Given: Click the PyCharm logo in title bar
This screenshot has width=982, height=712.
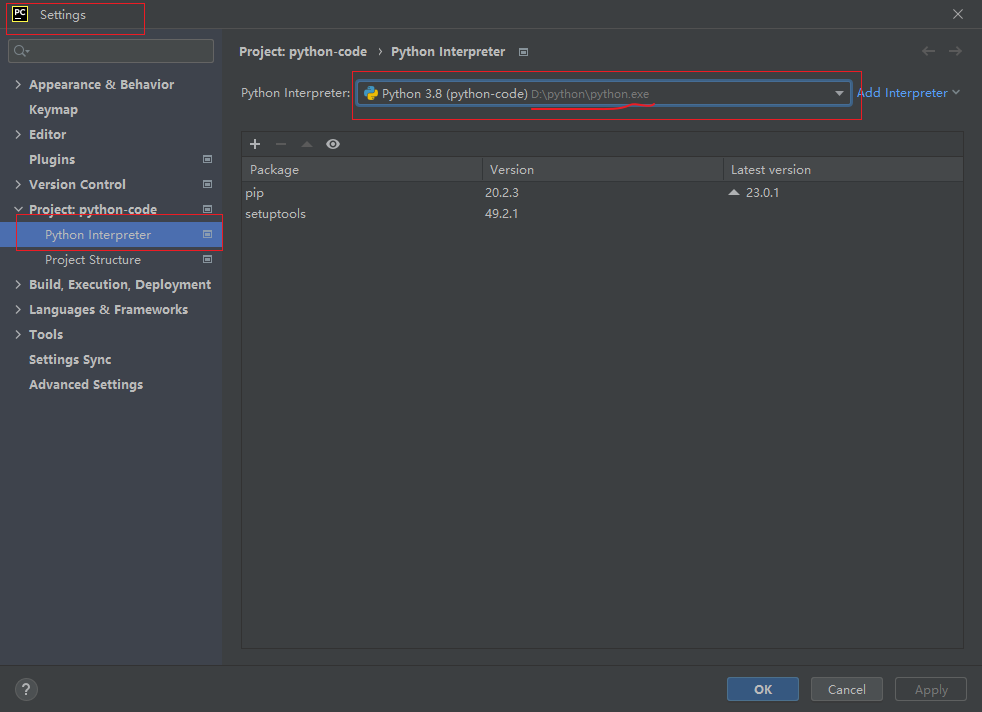Looking at the screenshot, I should pos(20,14).
